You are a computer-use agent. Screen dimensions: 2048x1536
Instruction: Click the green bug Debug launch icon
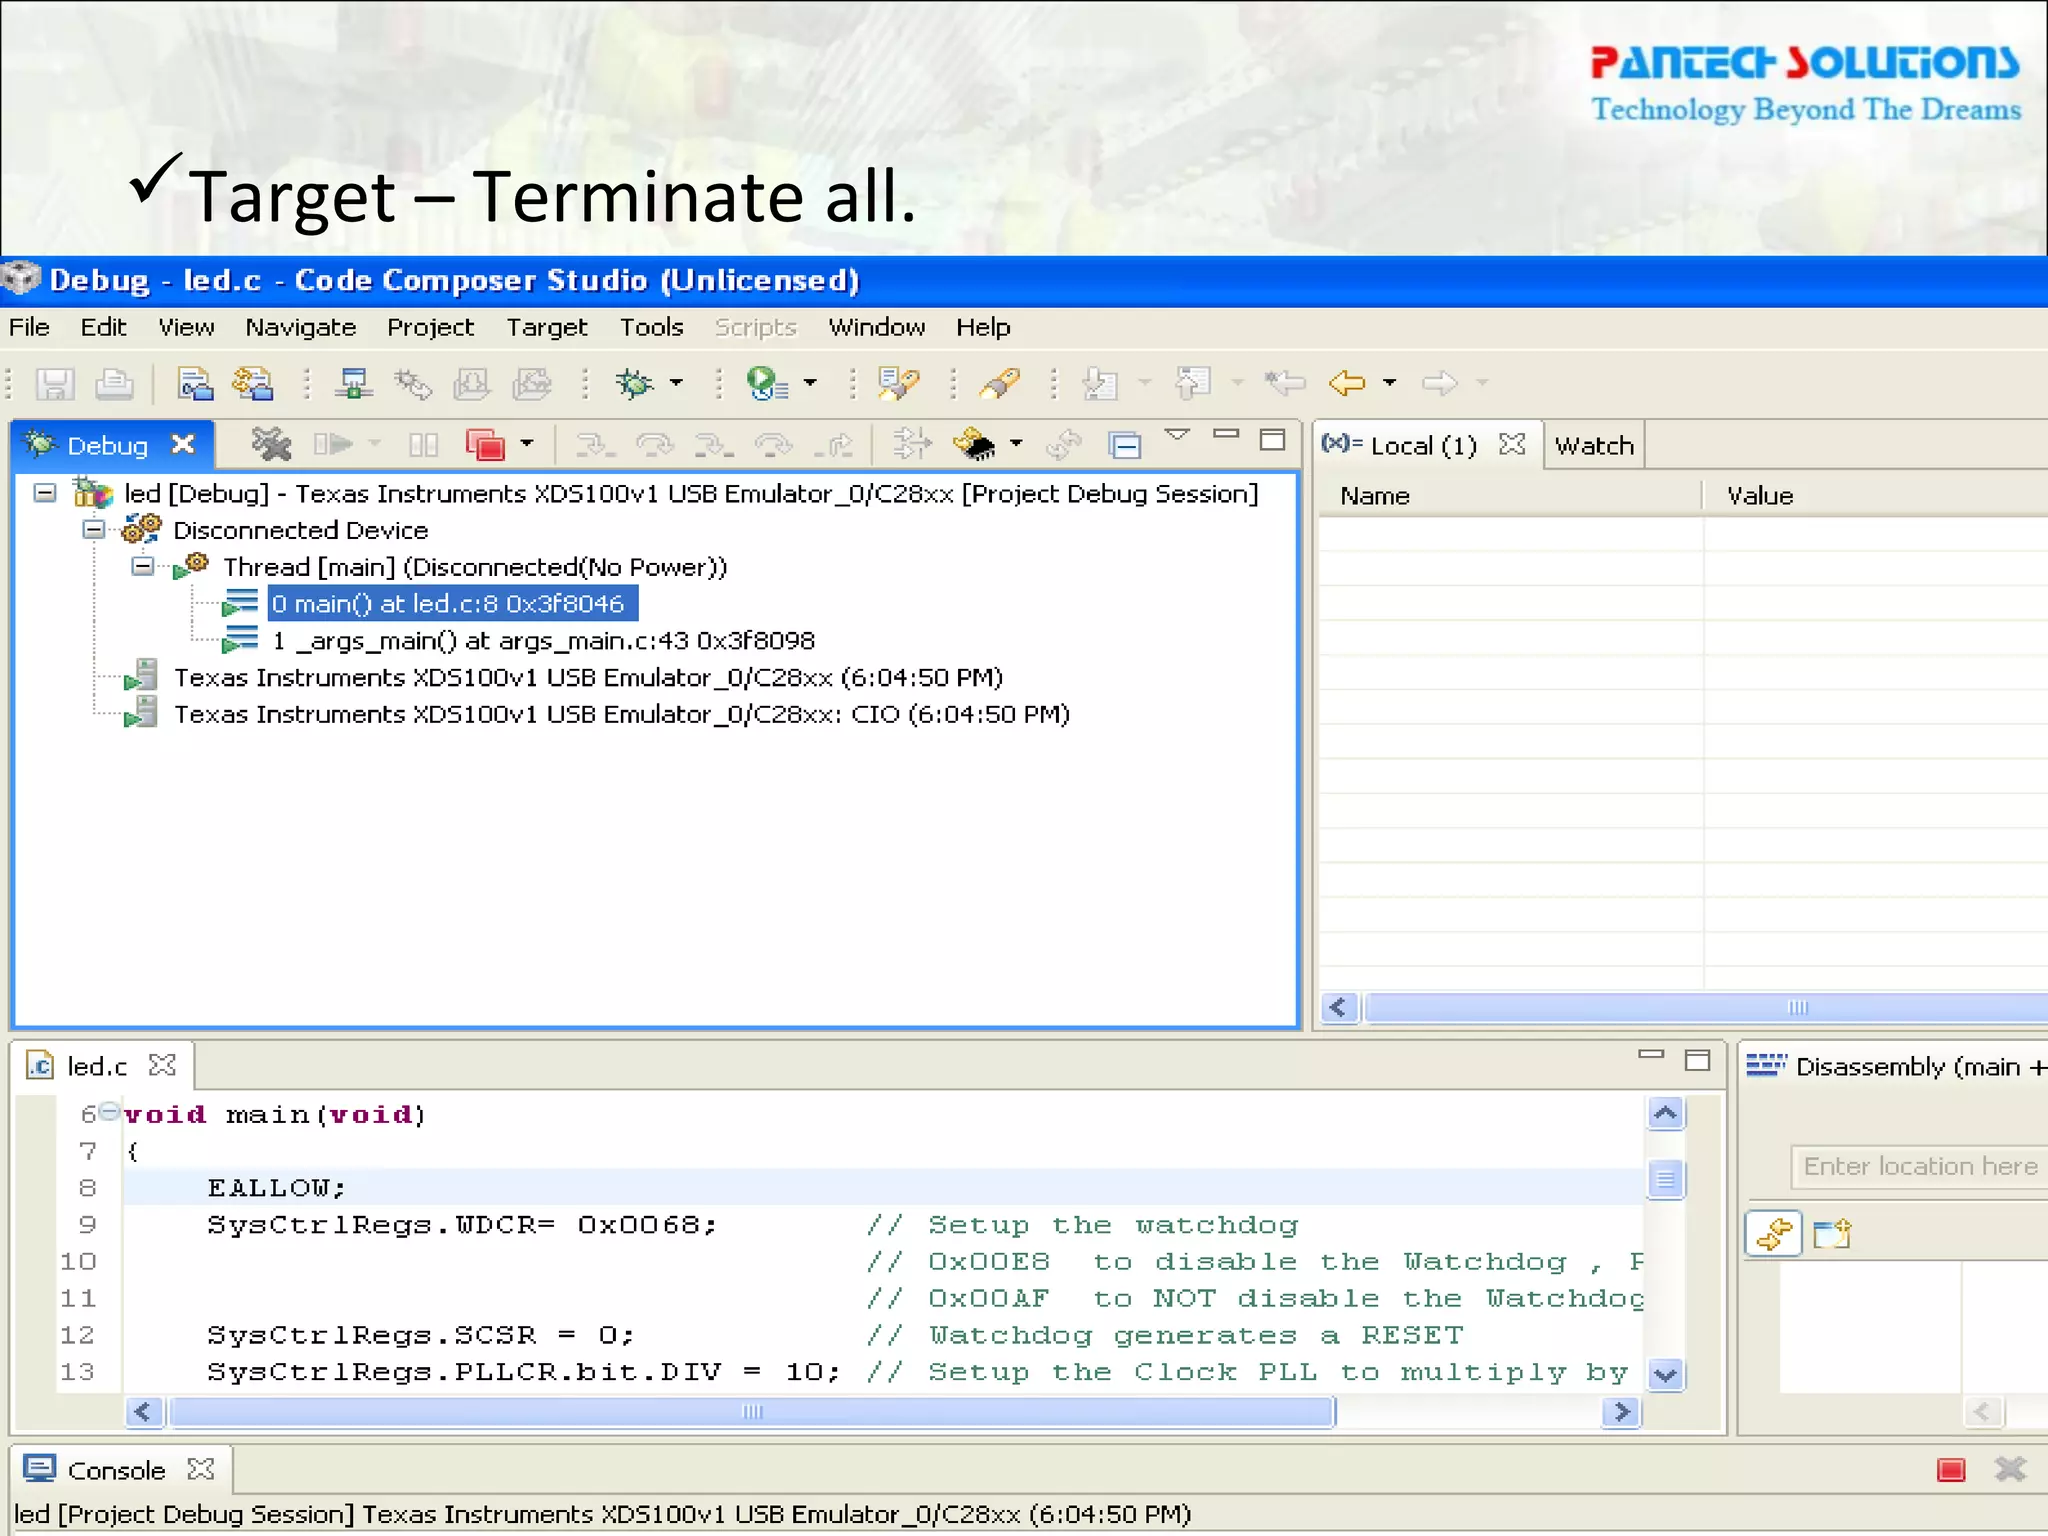coord(635,384)
